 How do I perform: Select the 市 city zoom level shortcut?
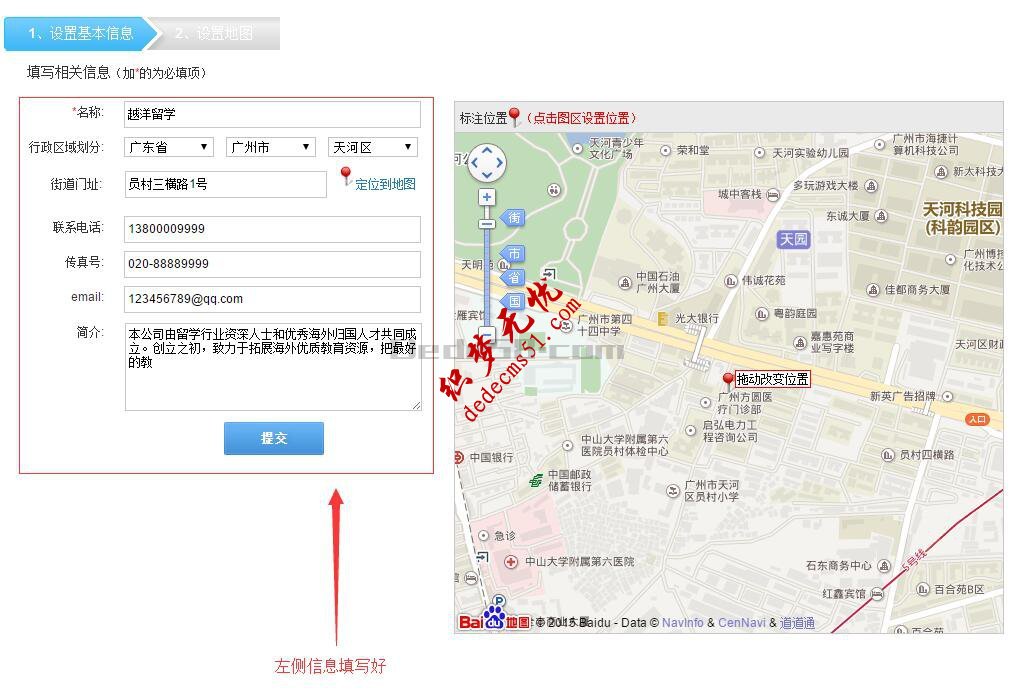(x=514, y=253)
